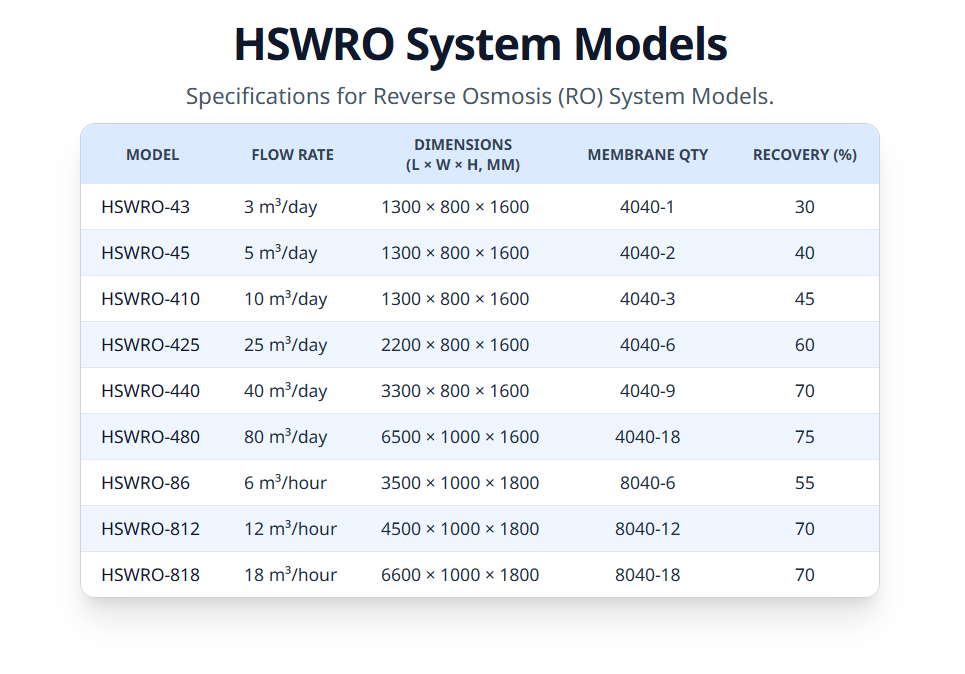Click the MODEL column header
This screenshot has height=674, width=965.
coord(152,155)
